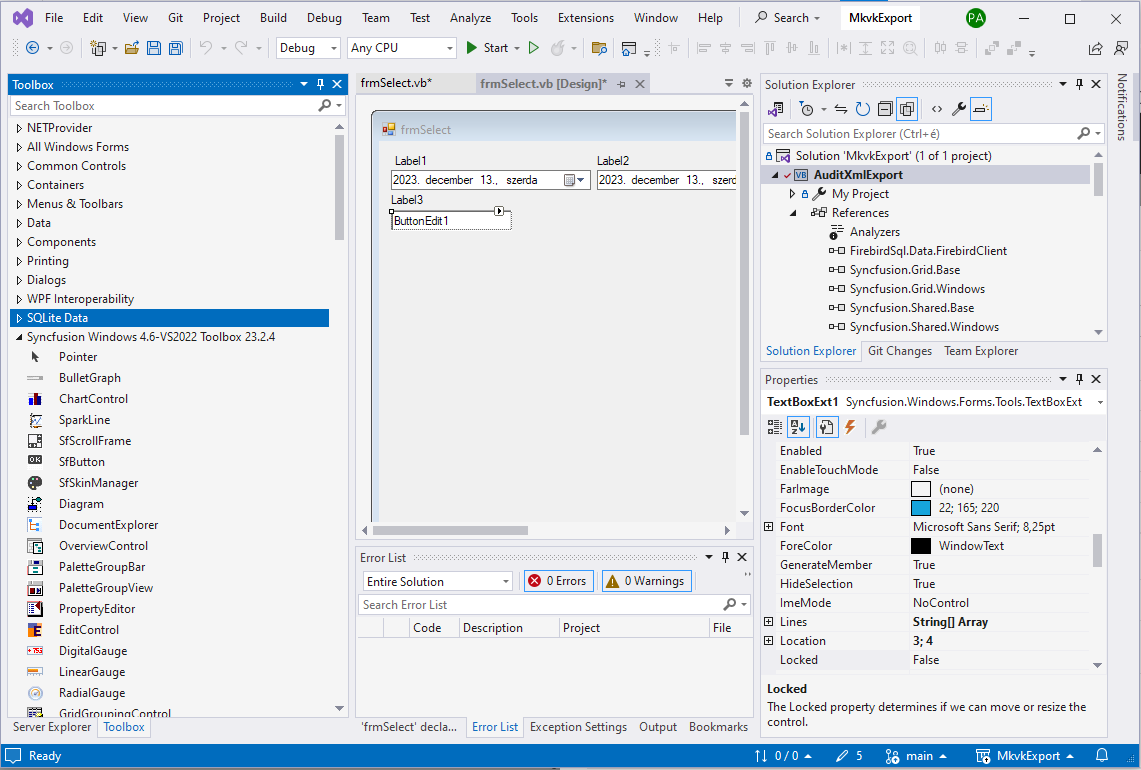Viewport: 1141px width, 770px height.
Task: Open the Build menu
Action: tap(273, 18)
